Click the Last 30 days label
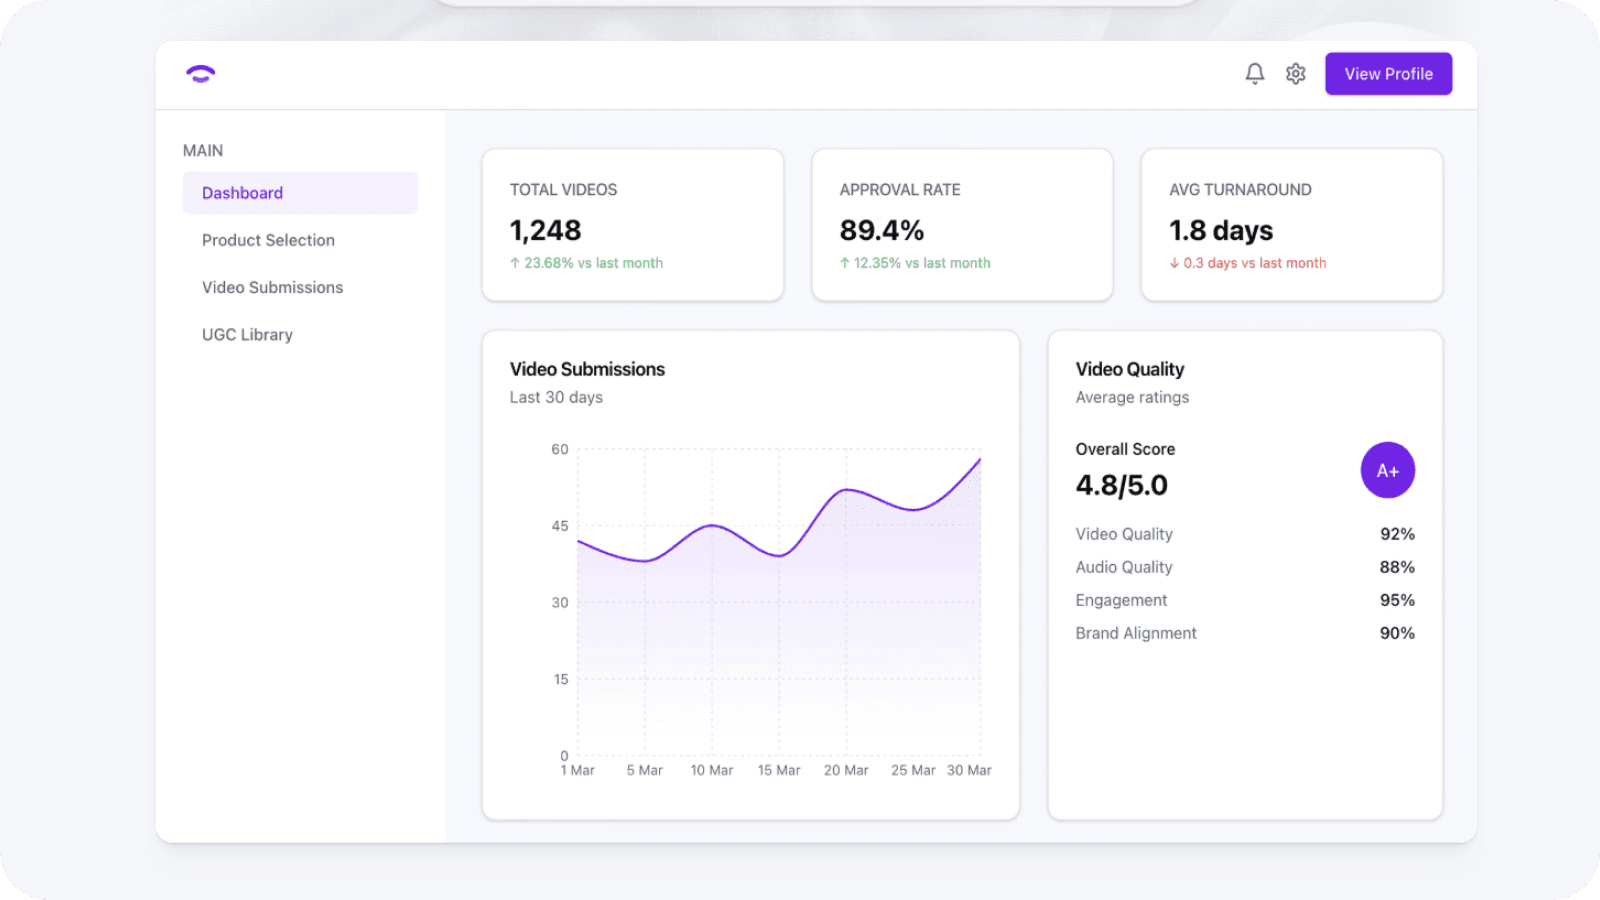The image size is (1600, 900). 555,397
